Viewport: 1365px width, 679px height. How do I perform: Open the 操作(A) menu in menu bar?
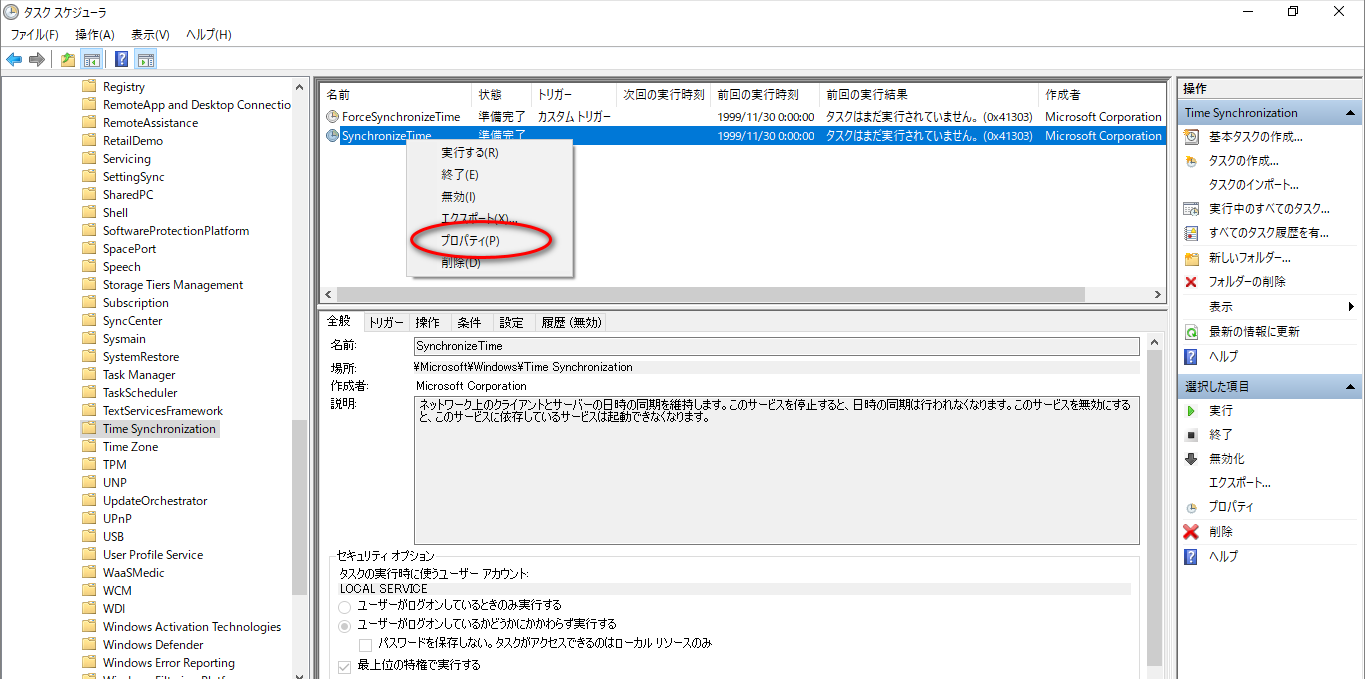click(95, 35)
